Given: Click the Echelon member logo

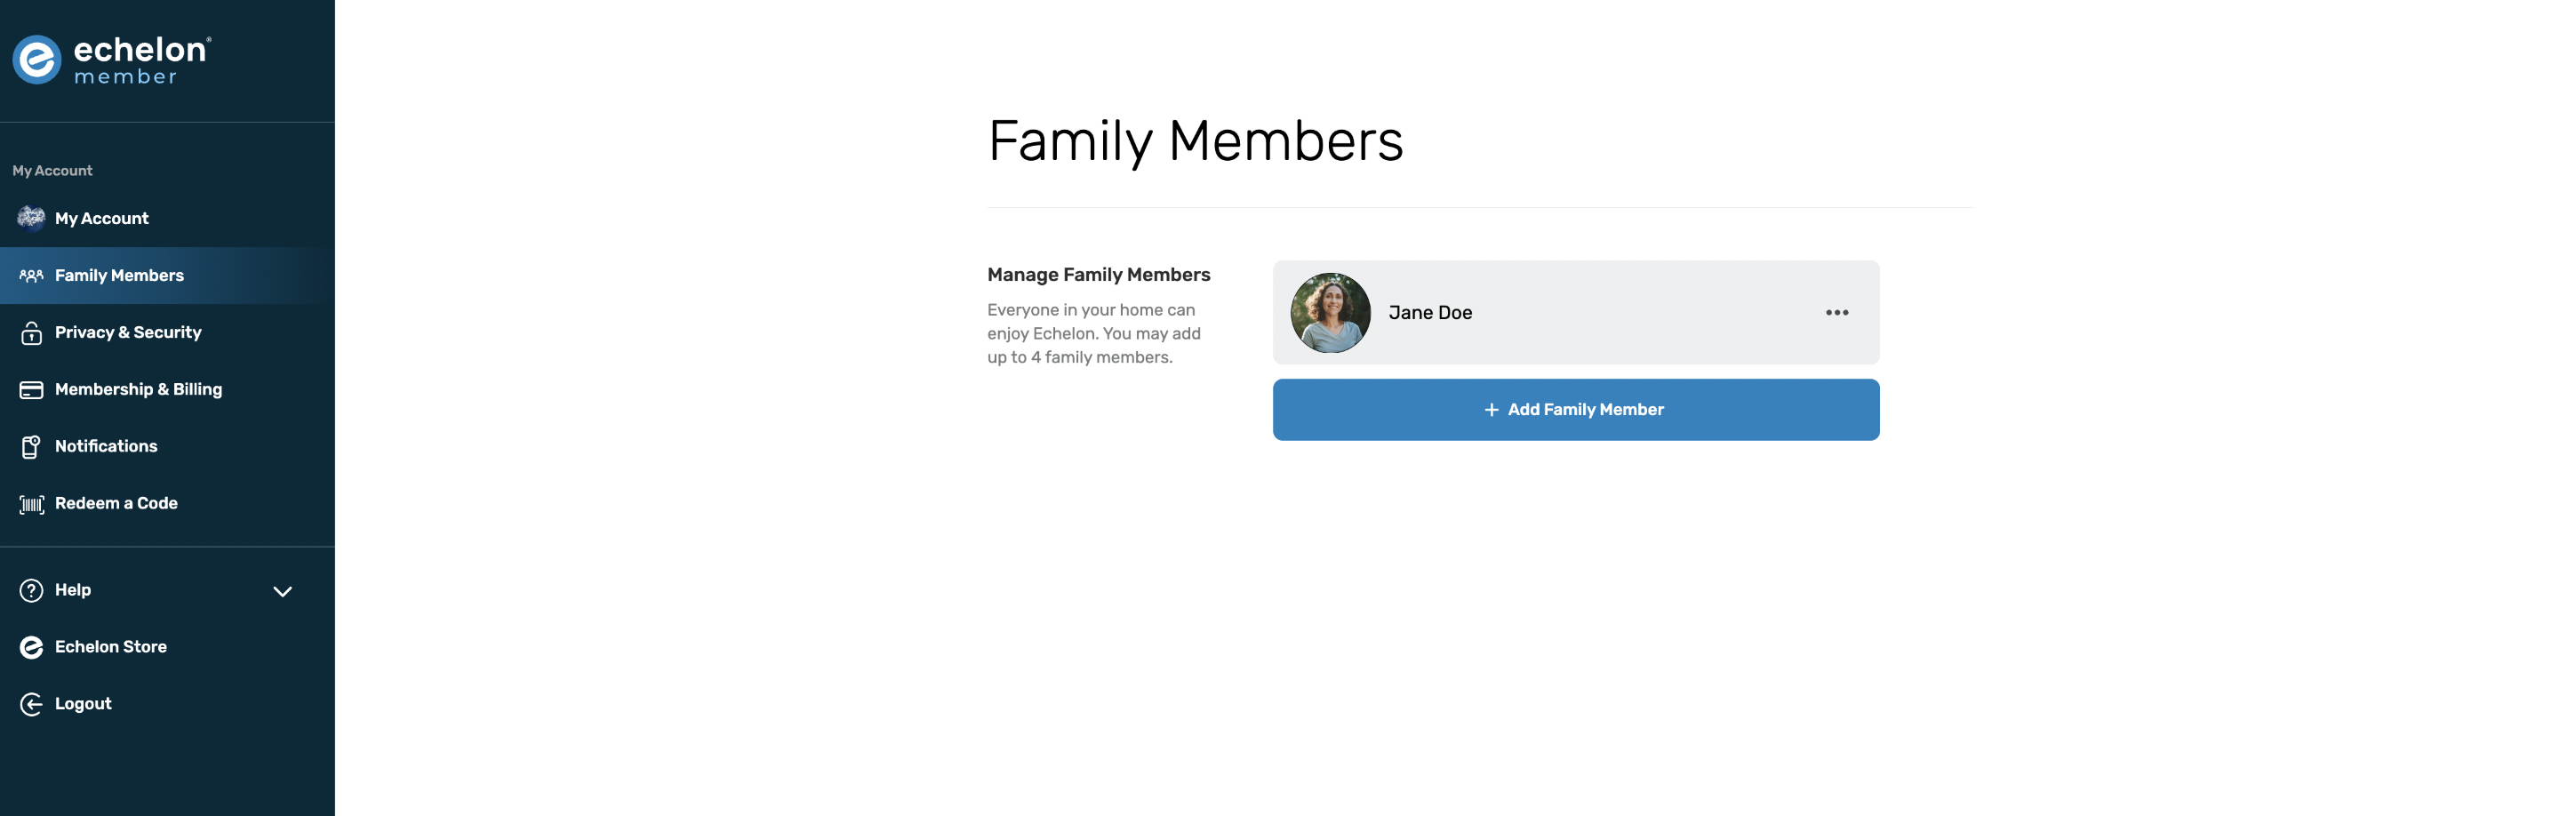Looking at the screenshot, I should [111, 60].
